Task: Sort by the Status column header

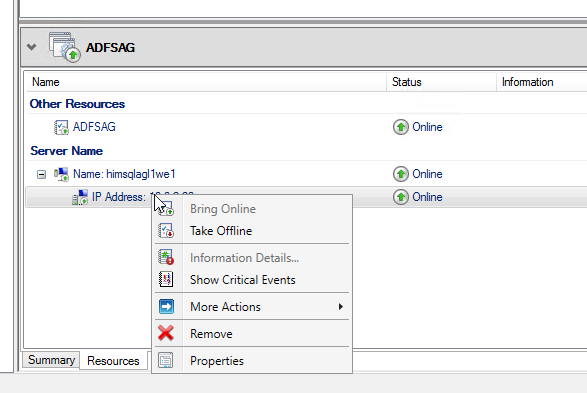Action: 441,82
